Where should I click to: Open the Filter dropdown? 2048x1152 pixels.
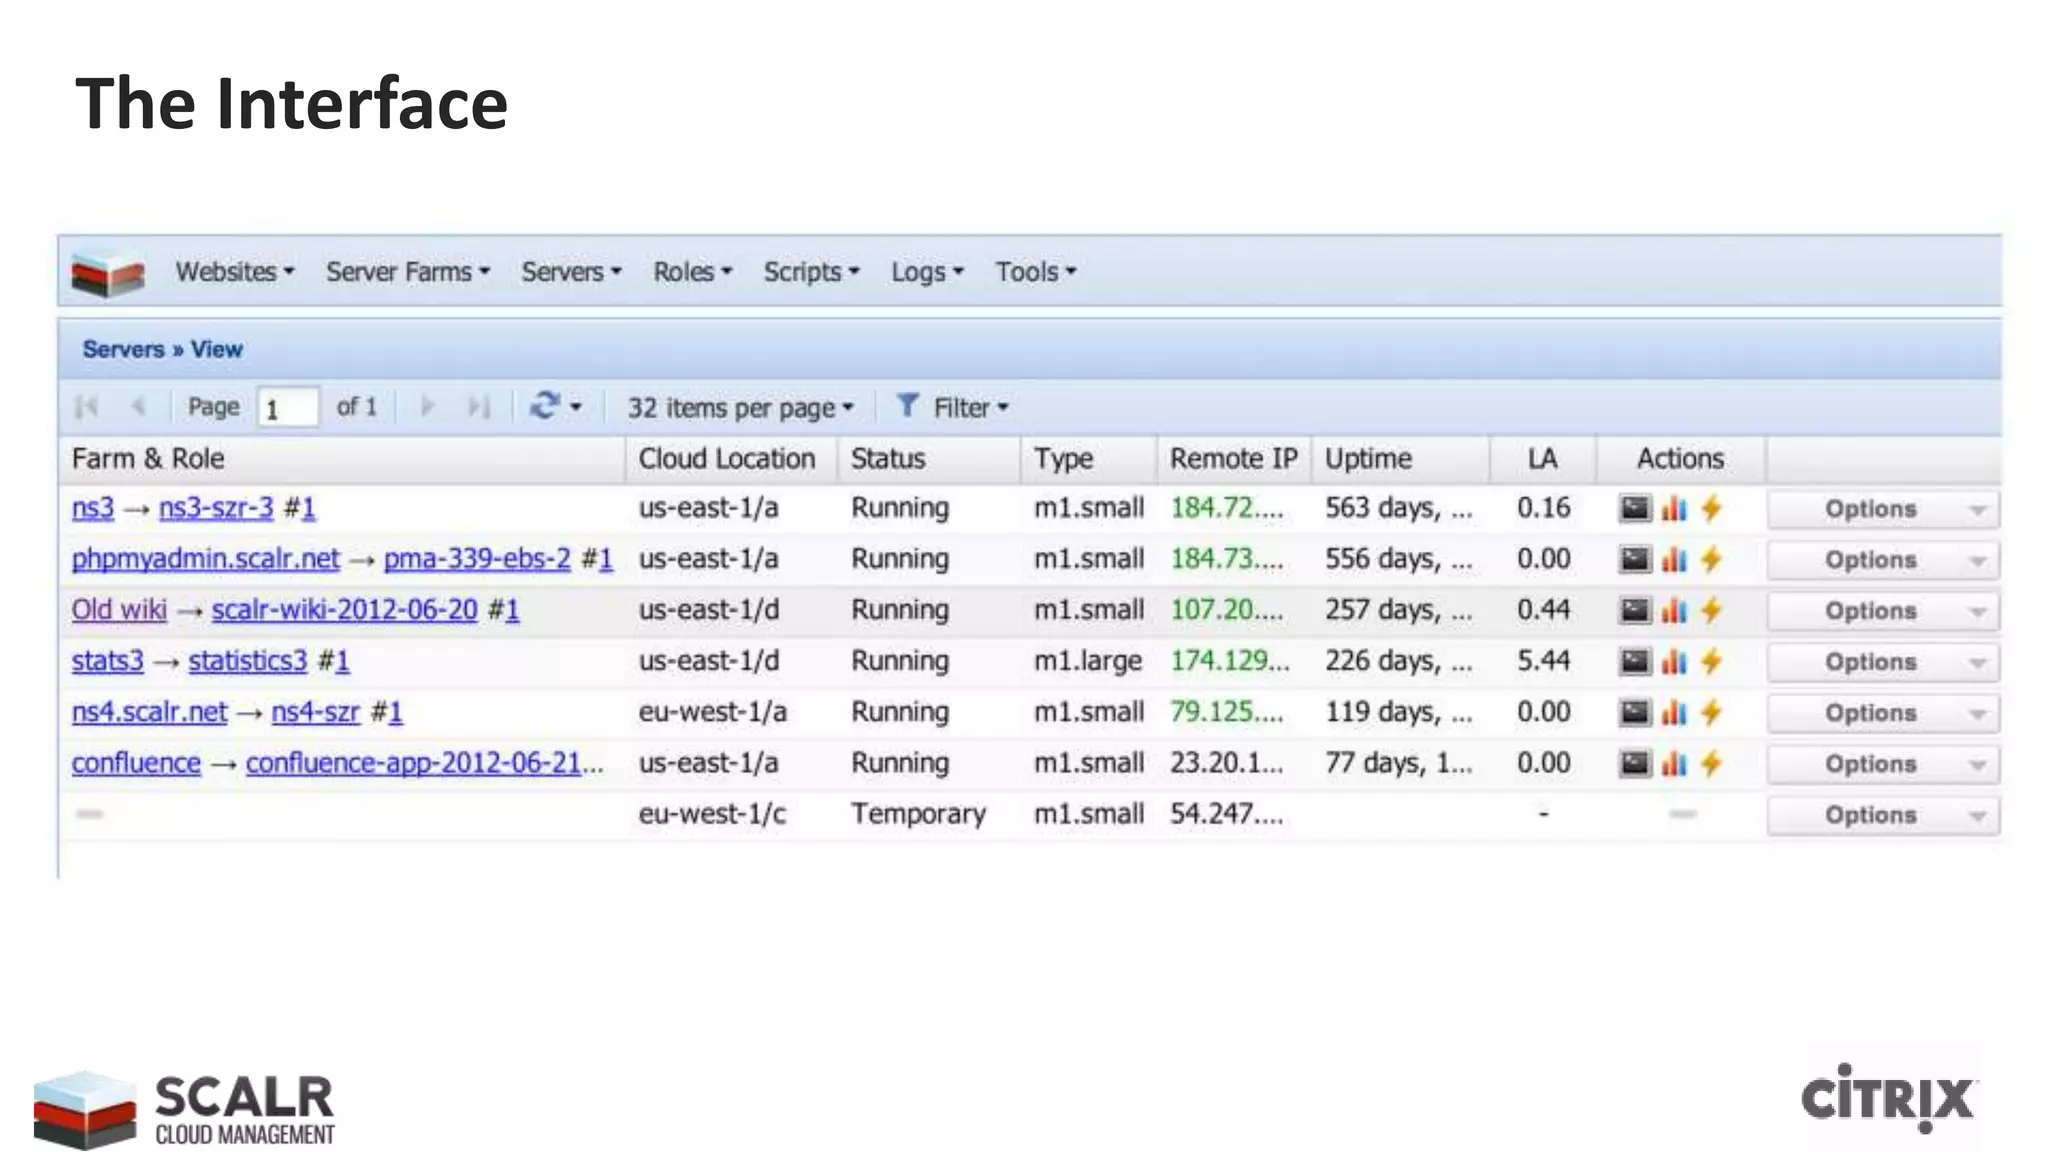(x=953, y=408)
